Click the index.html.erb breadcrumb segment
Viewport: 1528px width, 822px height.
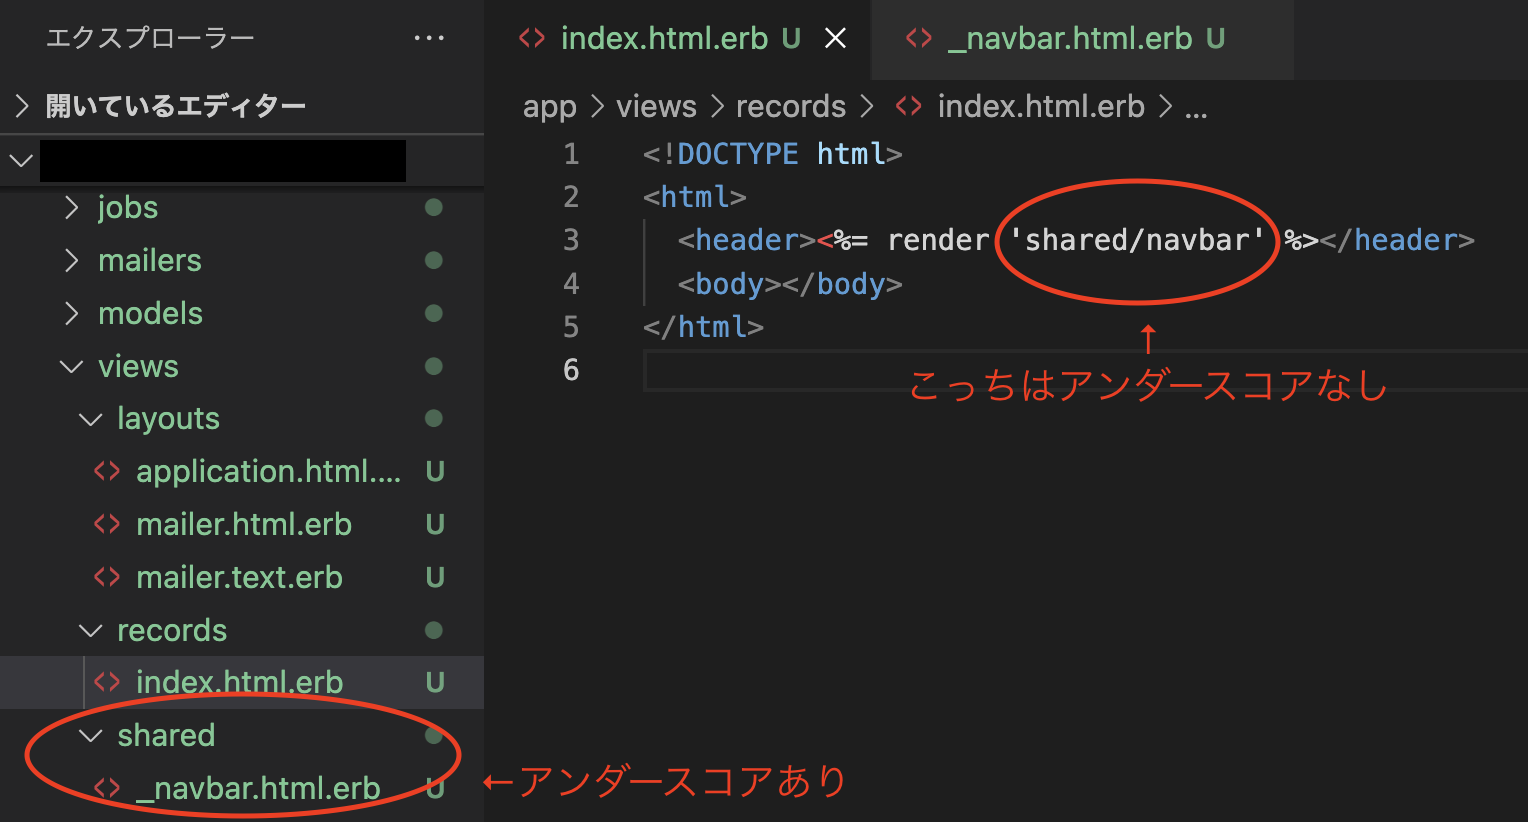(x=1041, y=106)
